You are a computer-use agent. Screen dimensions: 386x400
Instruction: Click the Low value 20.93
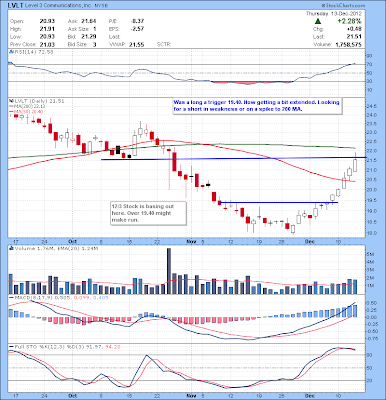pos(47,37)
